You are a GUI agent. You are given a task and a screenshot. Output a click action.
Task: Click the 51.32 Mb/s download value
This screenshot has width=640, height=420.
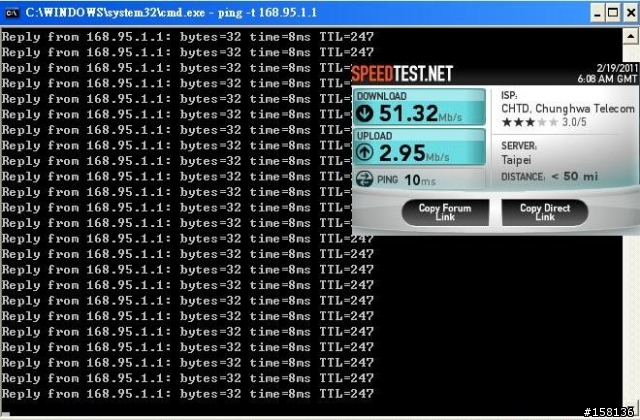coord(420,113)
